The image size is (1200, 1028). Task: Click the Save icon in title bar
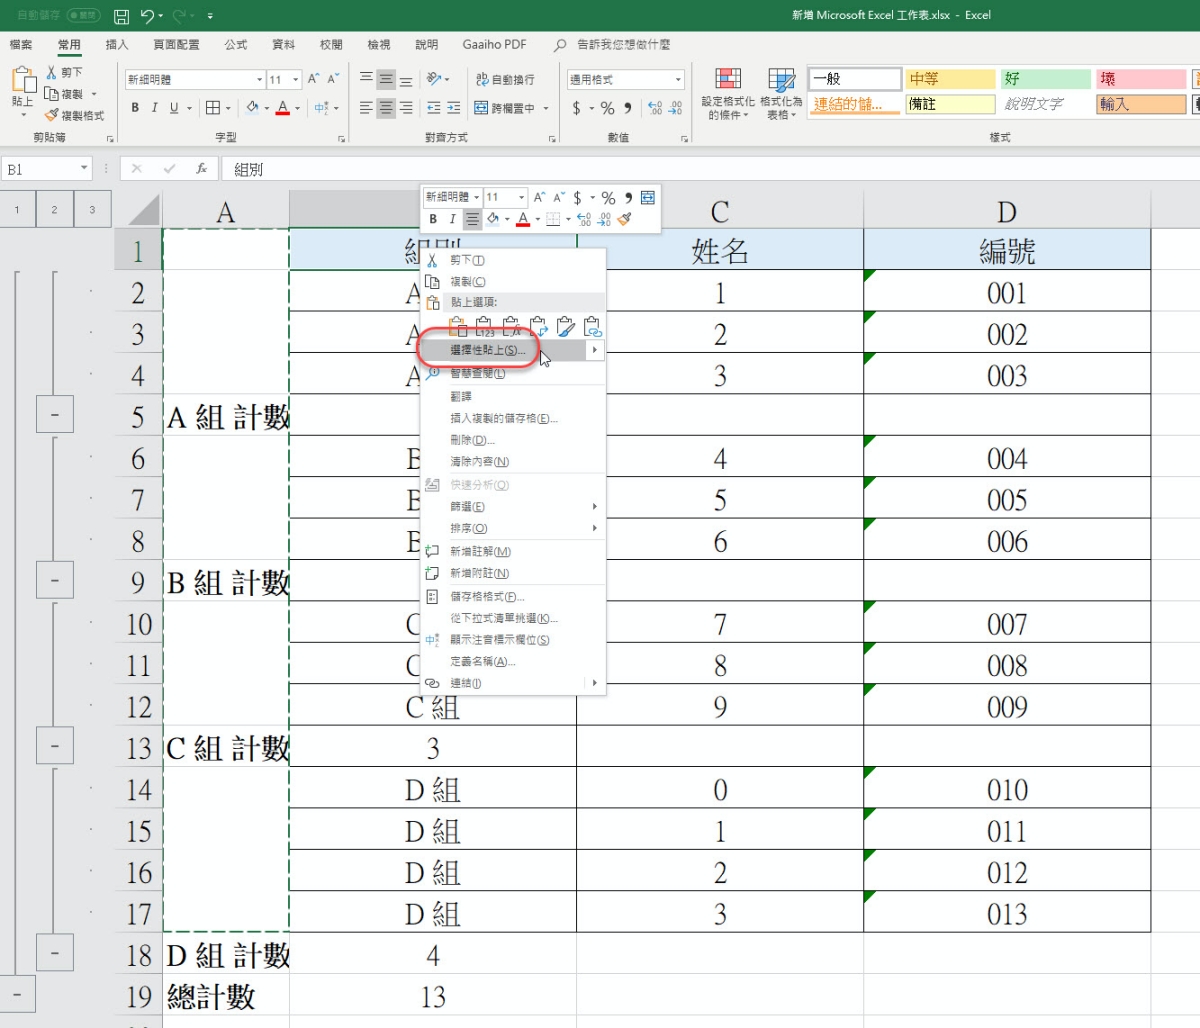[121, 16]
